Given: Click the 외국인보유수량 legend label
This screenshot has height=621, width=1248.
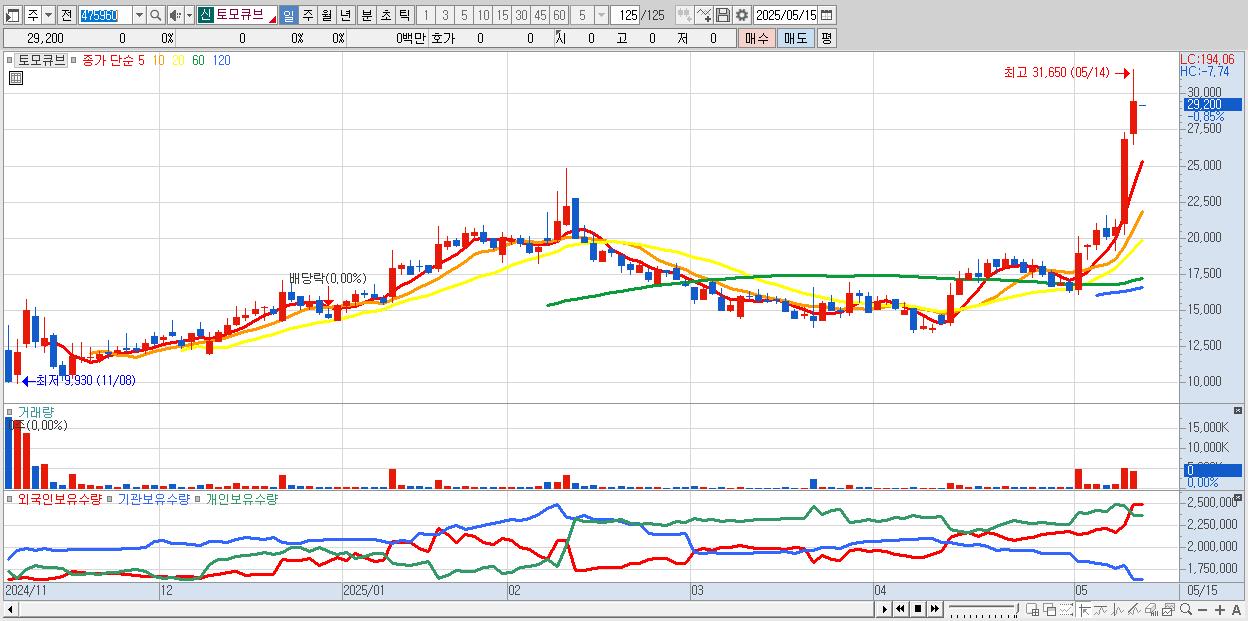Looking at the screenshot, I should (60, 498).
